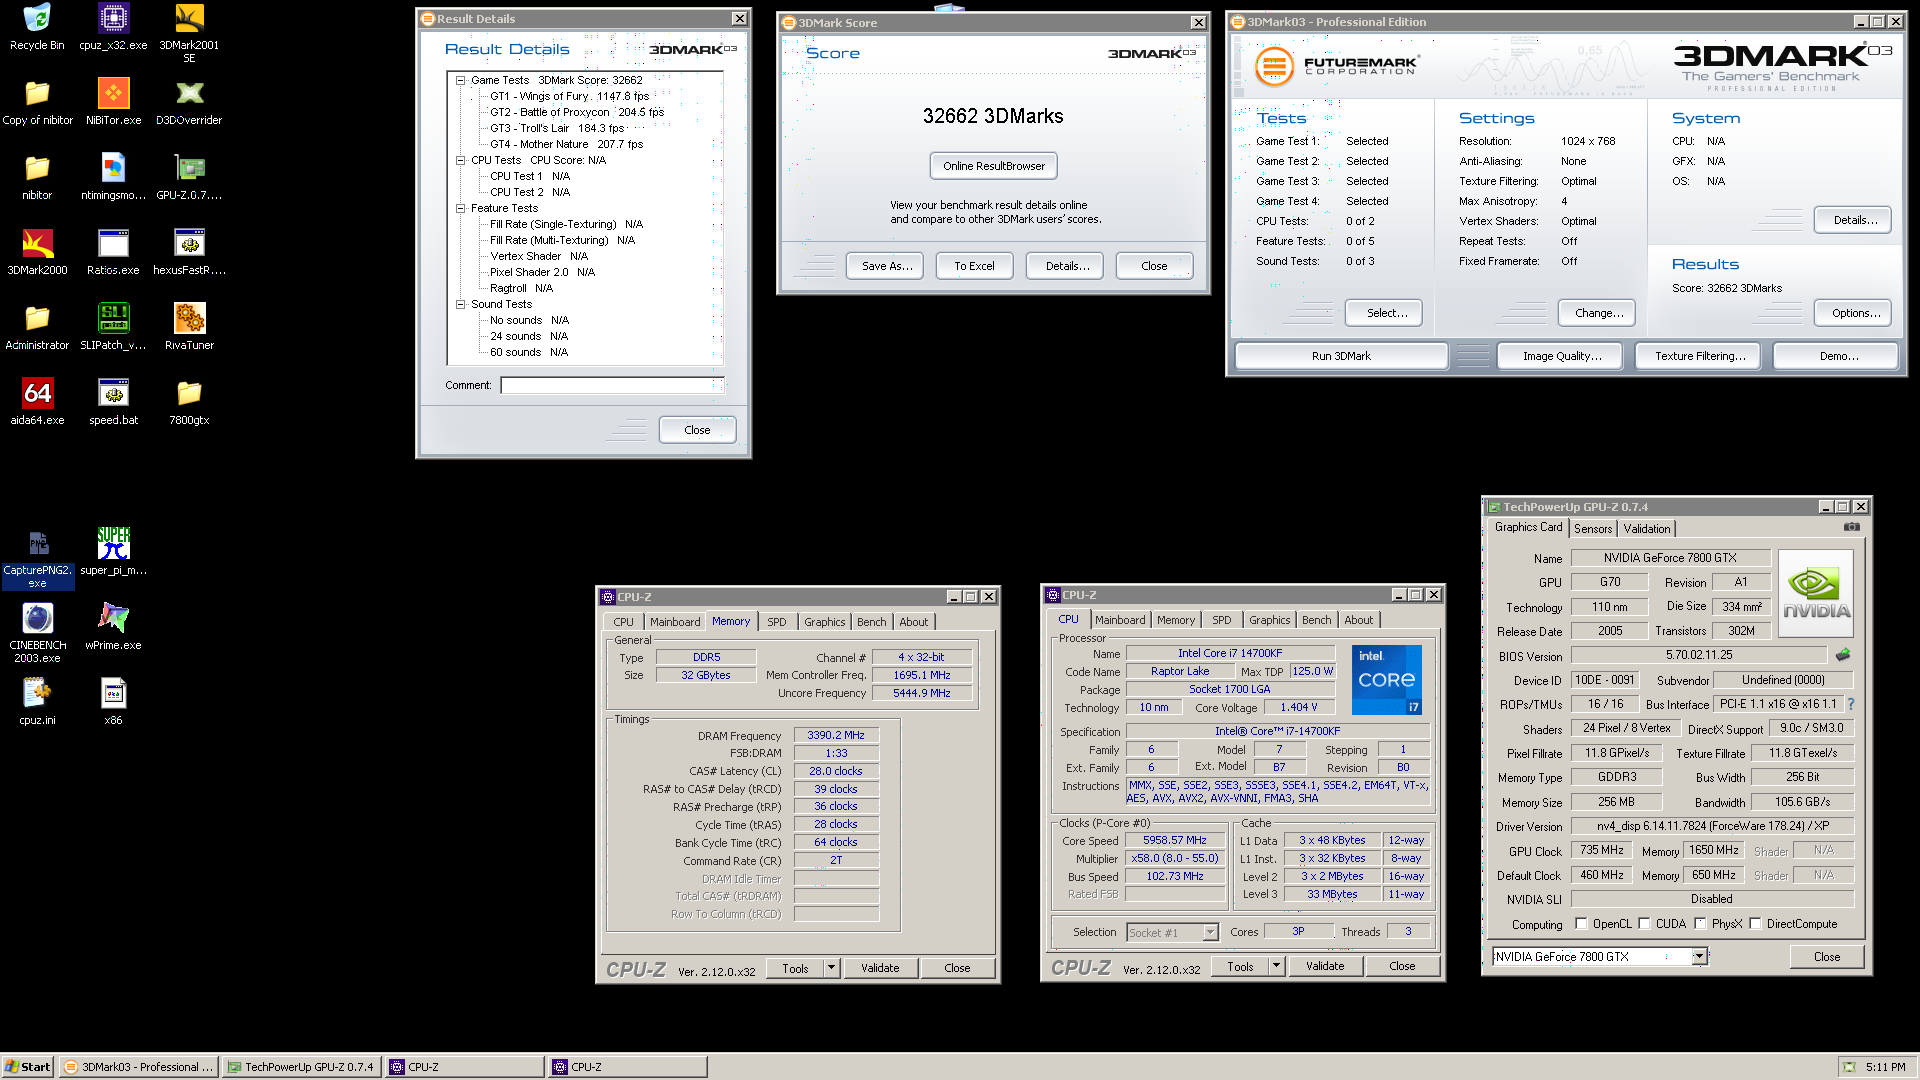Click Select... under Tests in 3DMark03
The width and height of the screenshot is (1920, 1080).
pyautogui.click(x=1386, y=313)
